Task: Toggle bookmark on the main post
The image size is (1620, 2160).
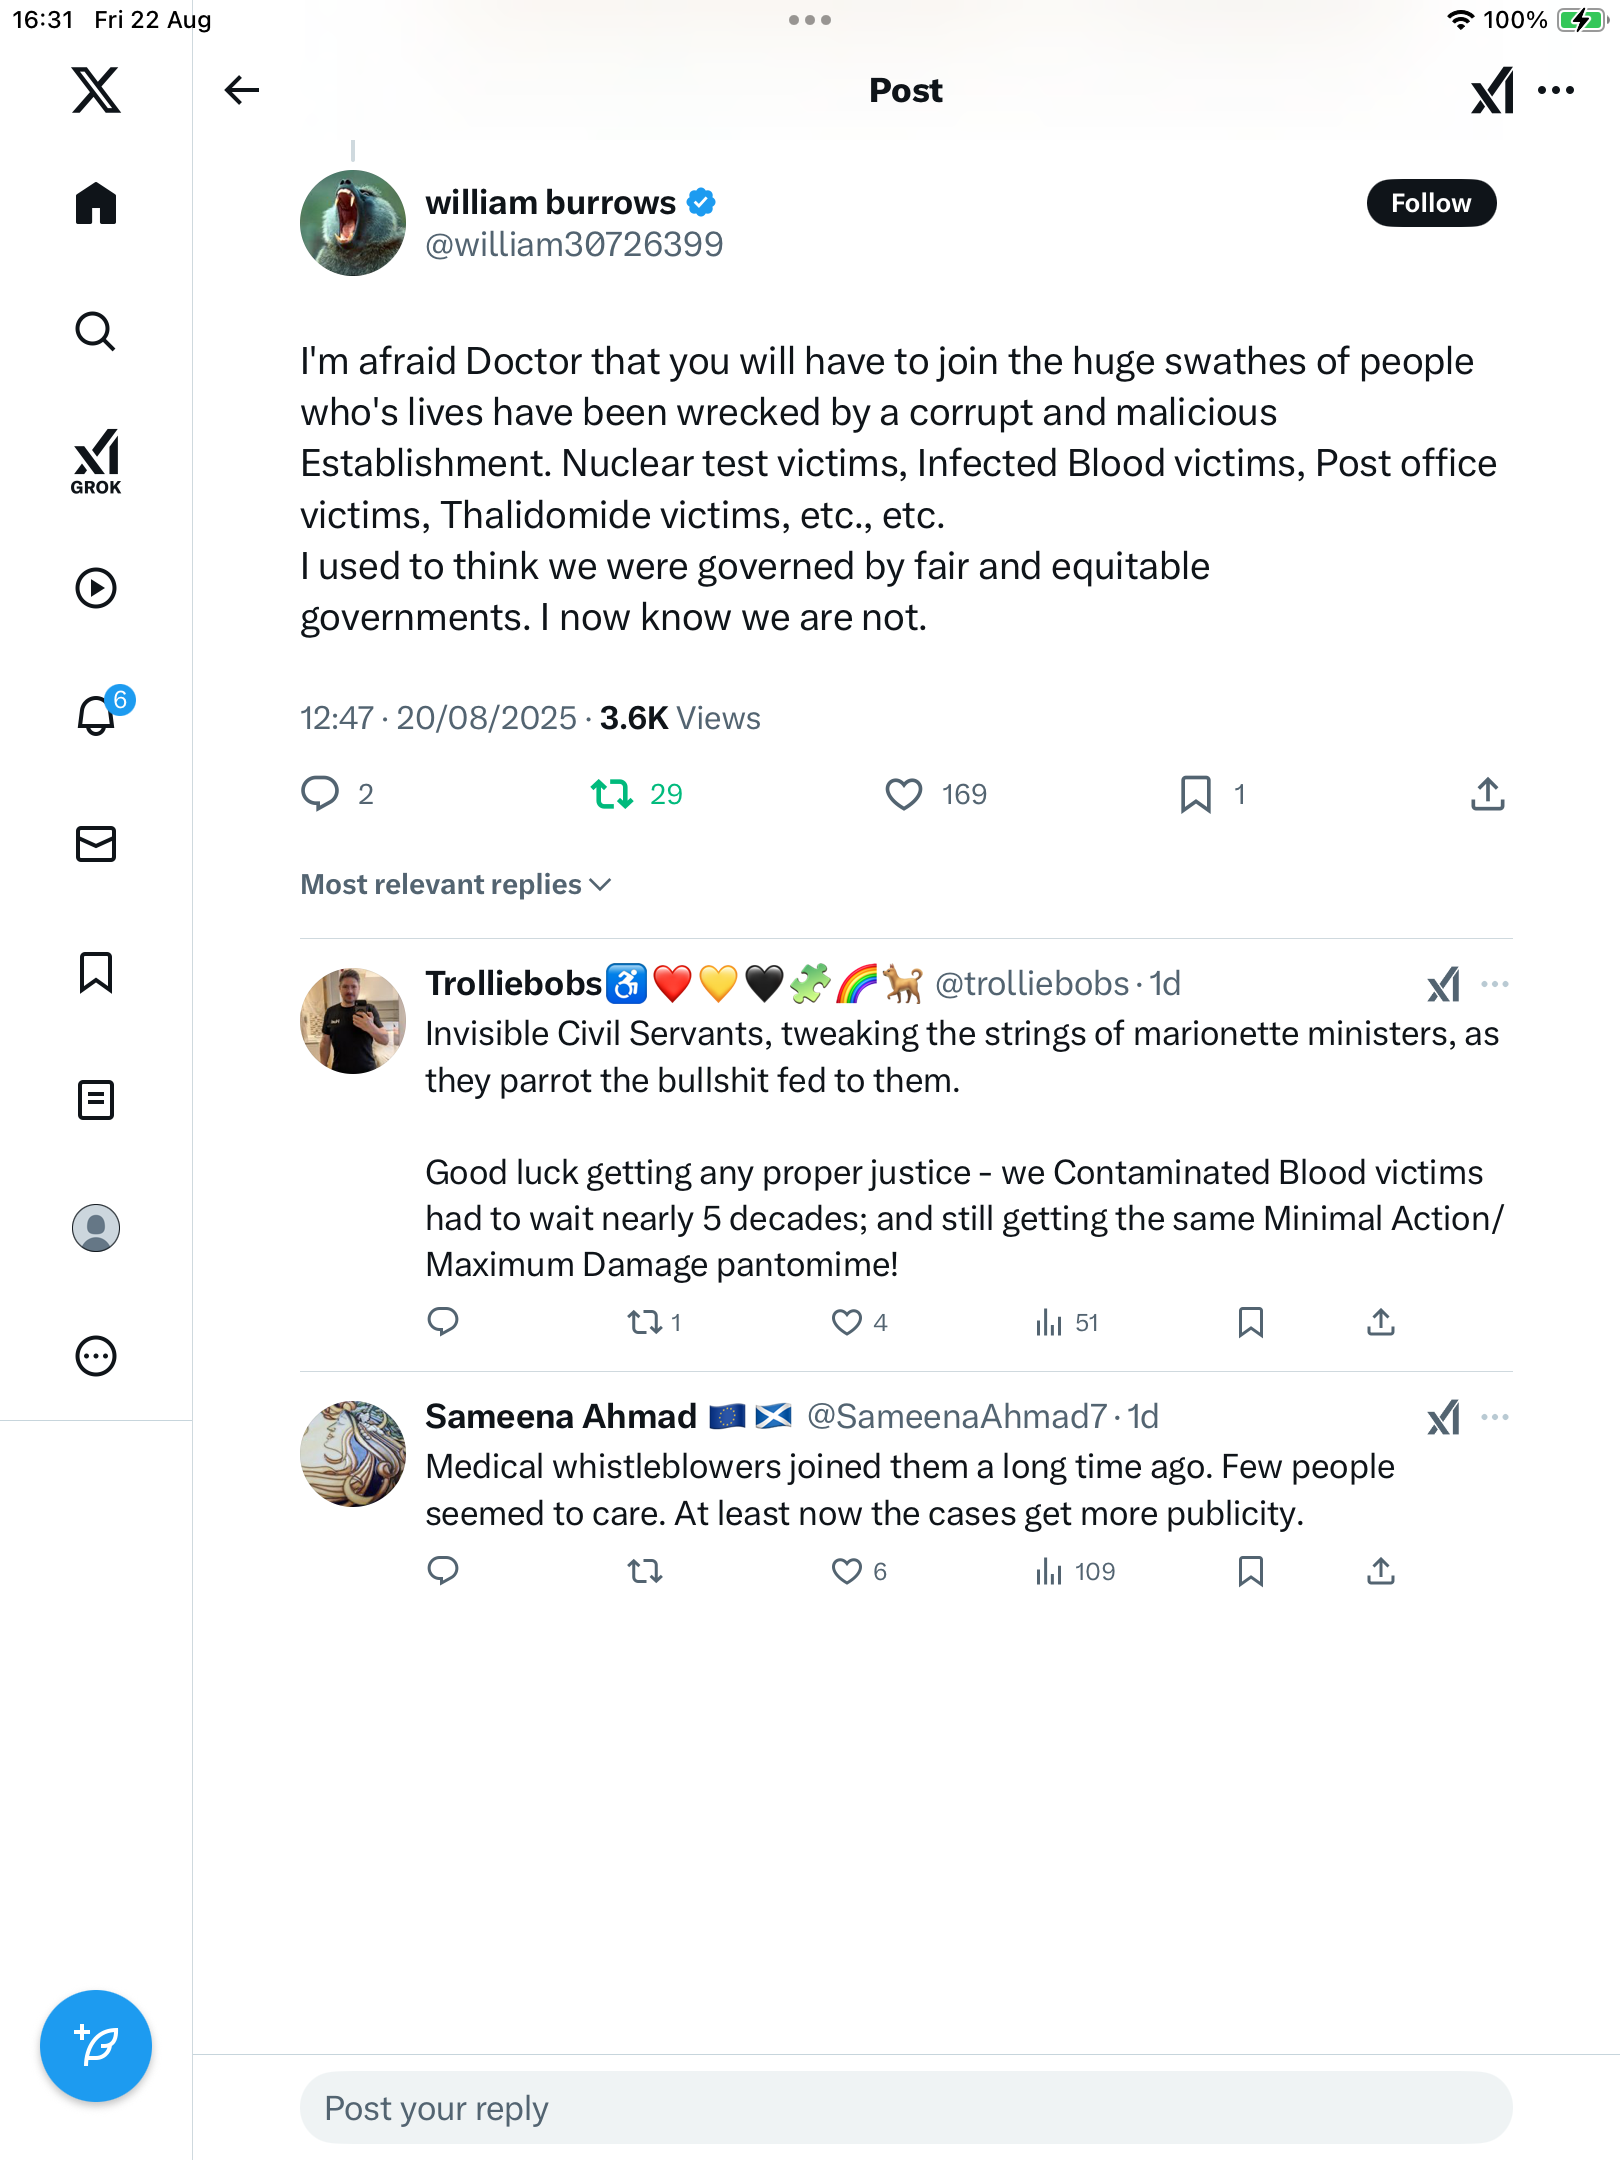Action: tap(1195, 794)
